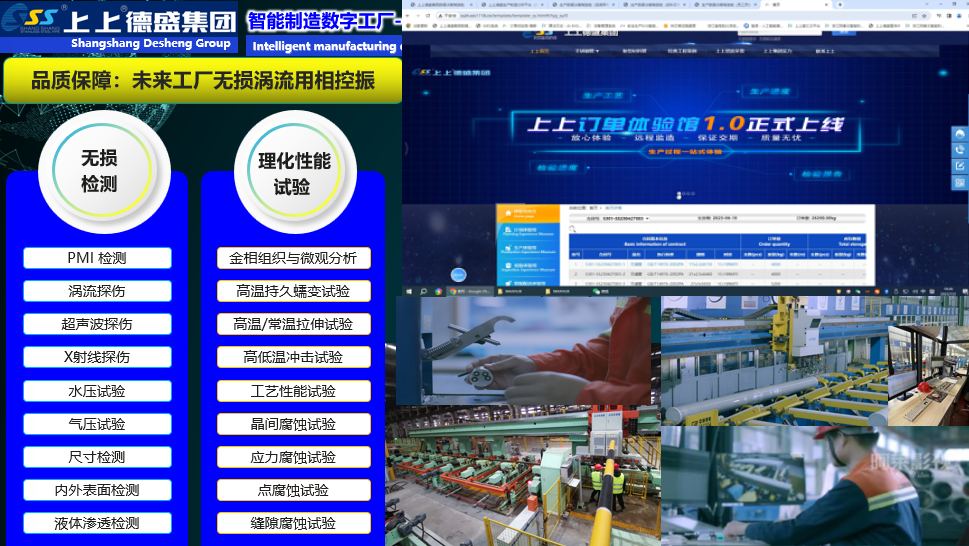Click the carousel indicator dots

click(x=685, y=194)
